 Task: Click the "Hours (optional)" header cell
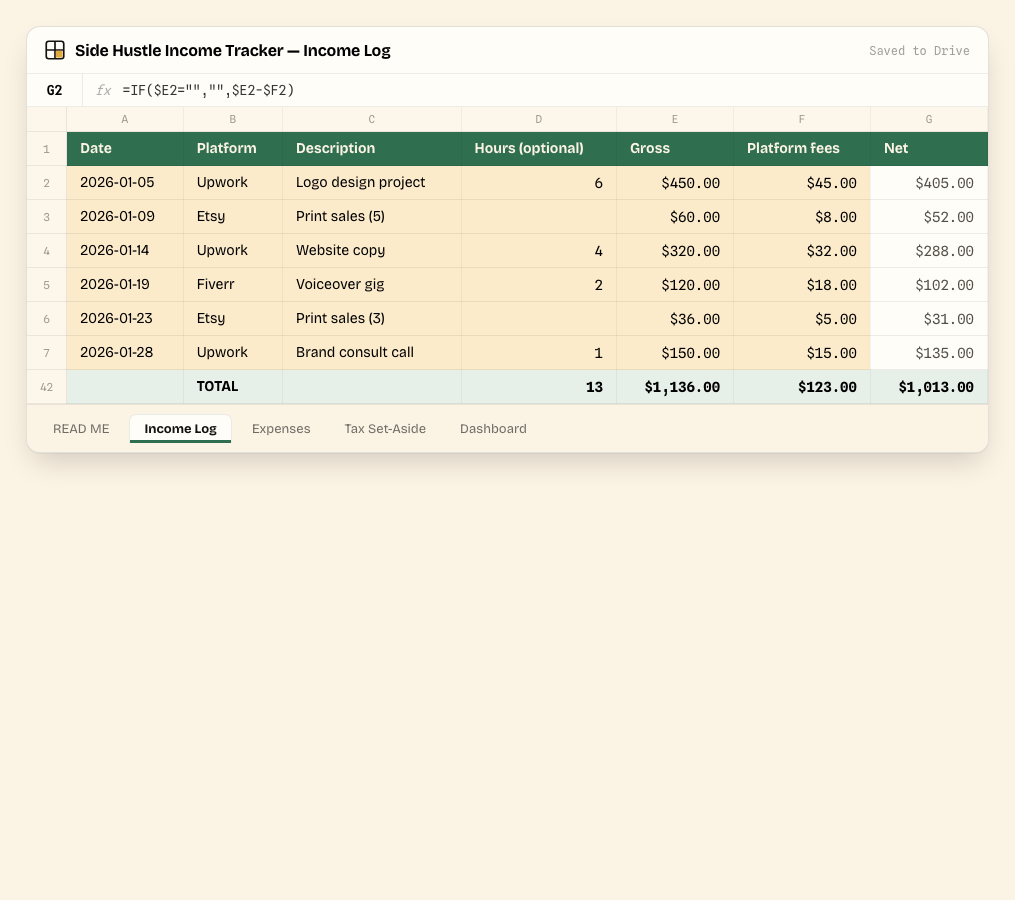[x=539, y=149]
